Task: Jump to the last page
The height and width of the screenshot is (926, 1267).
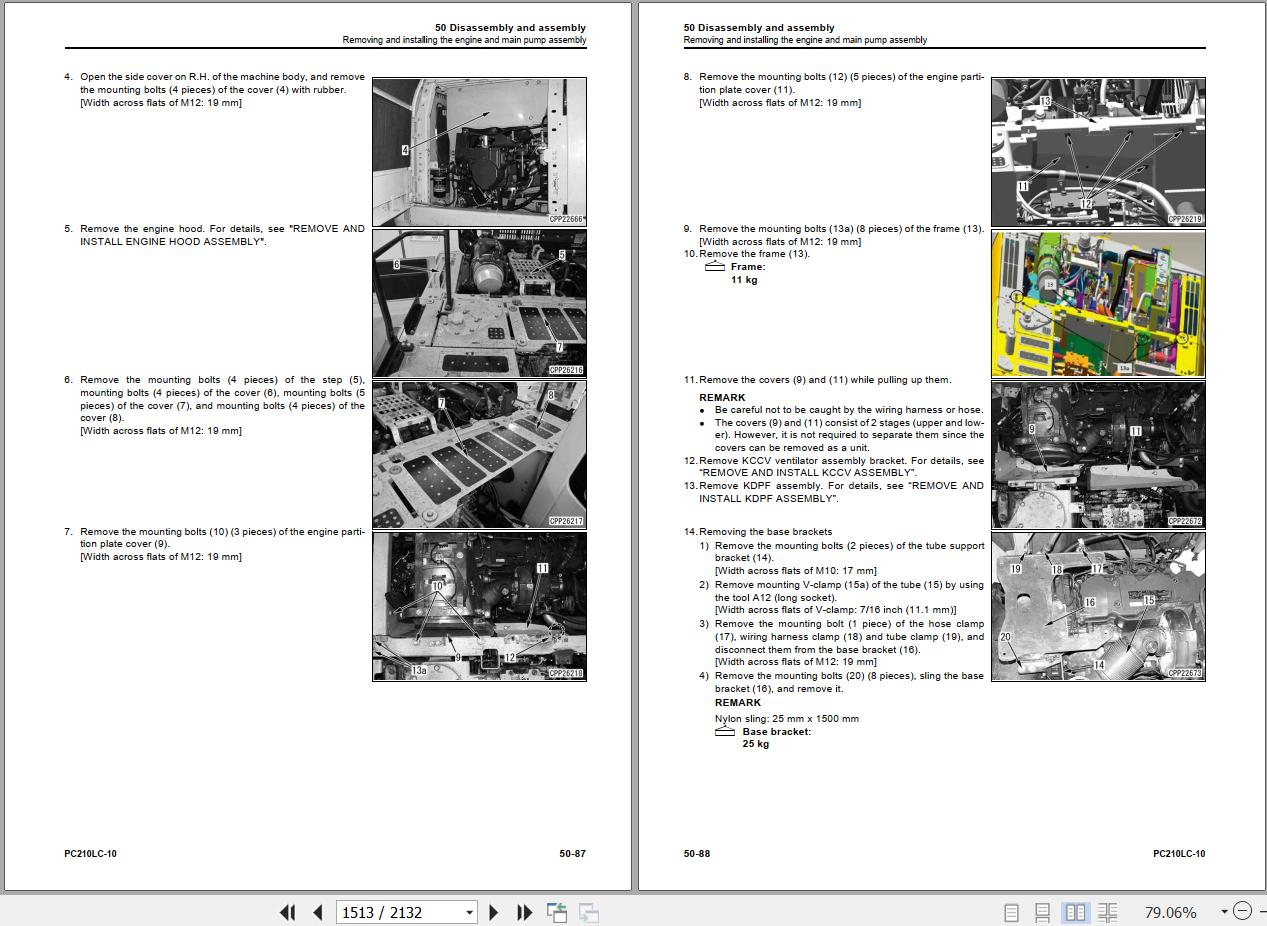Action: (x=524, y=912)
